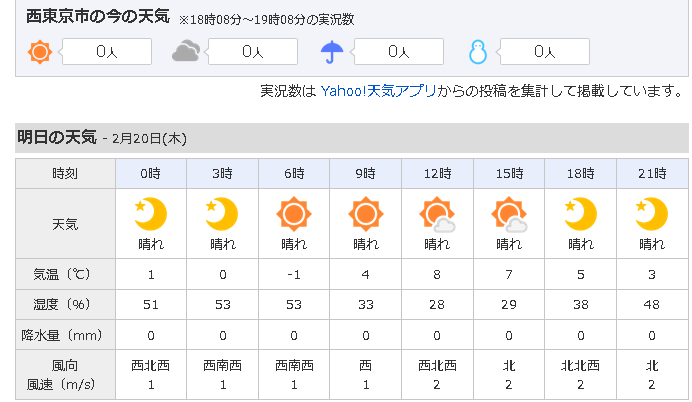Click the sunny count box showing 0人

[x=107, y=52]
